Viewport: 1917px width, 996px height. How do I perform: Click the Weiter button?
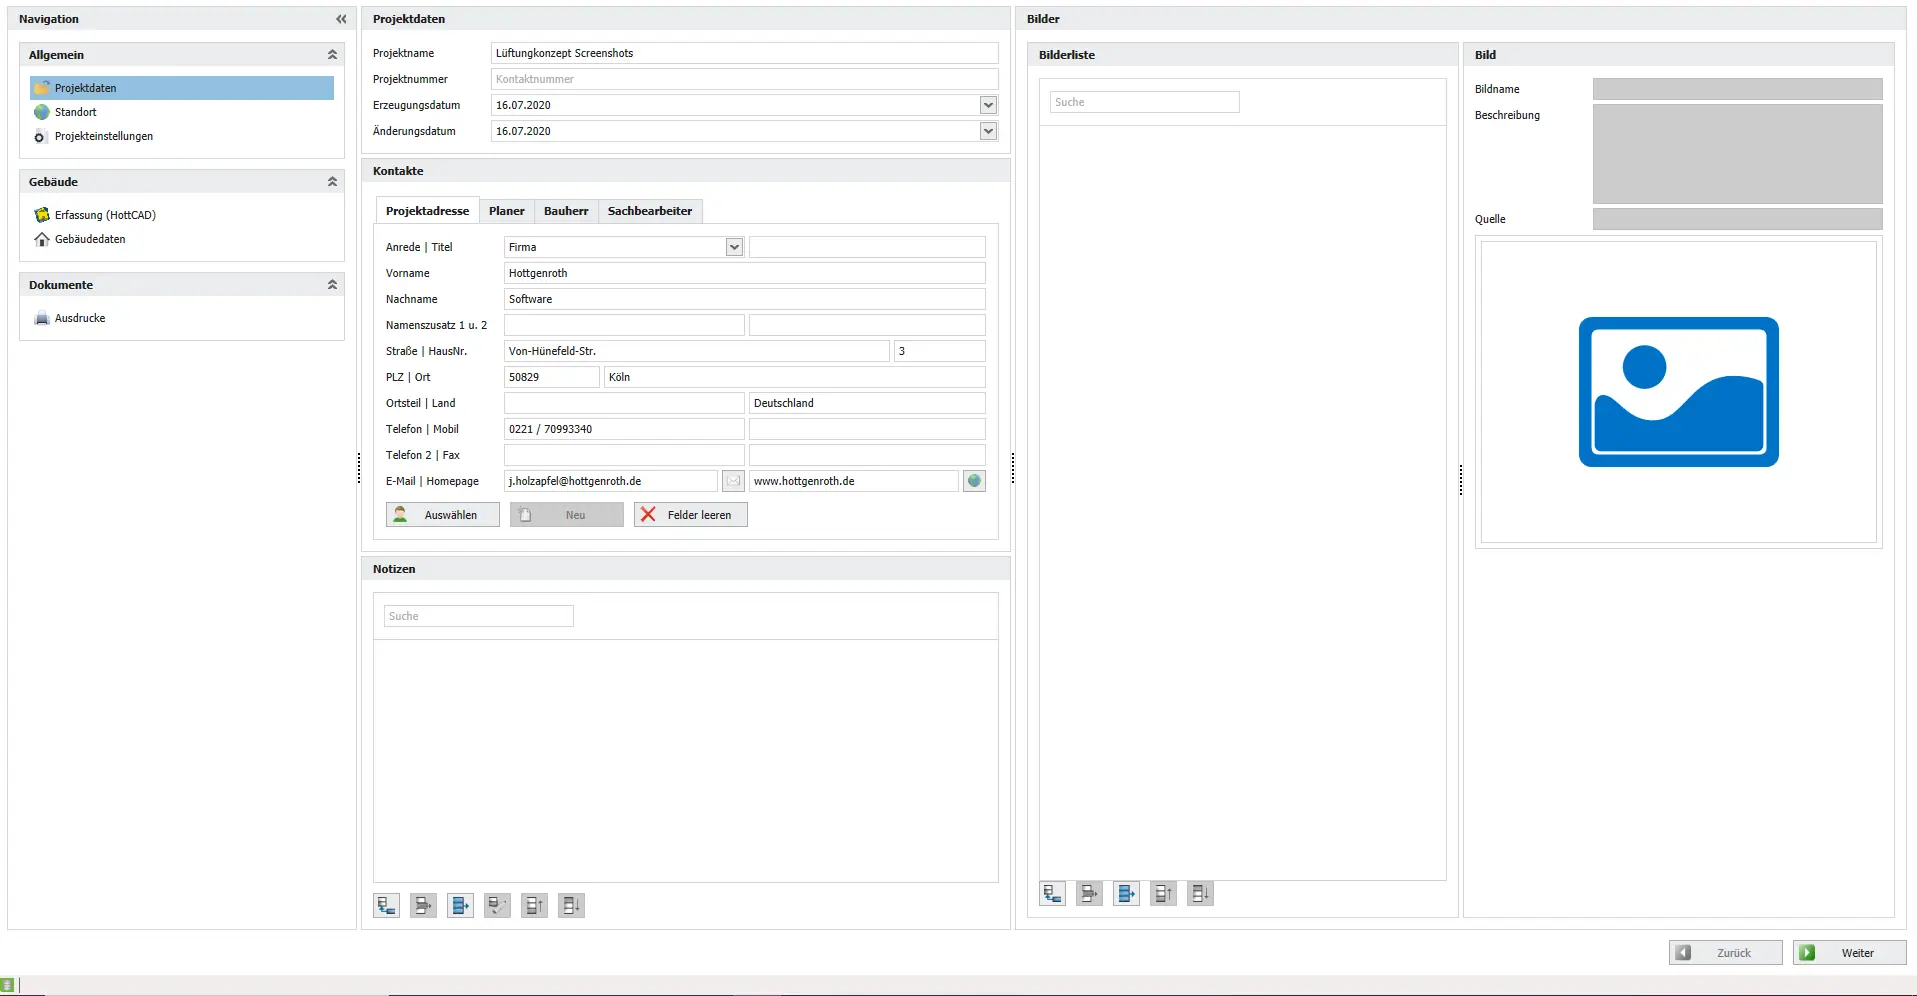pos(1849,953)
